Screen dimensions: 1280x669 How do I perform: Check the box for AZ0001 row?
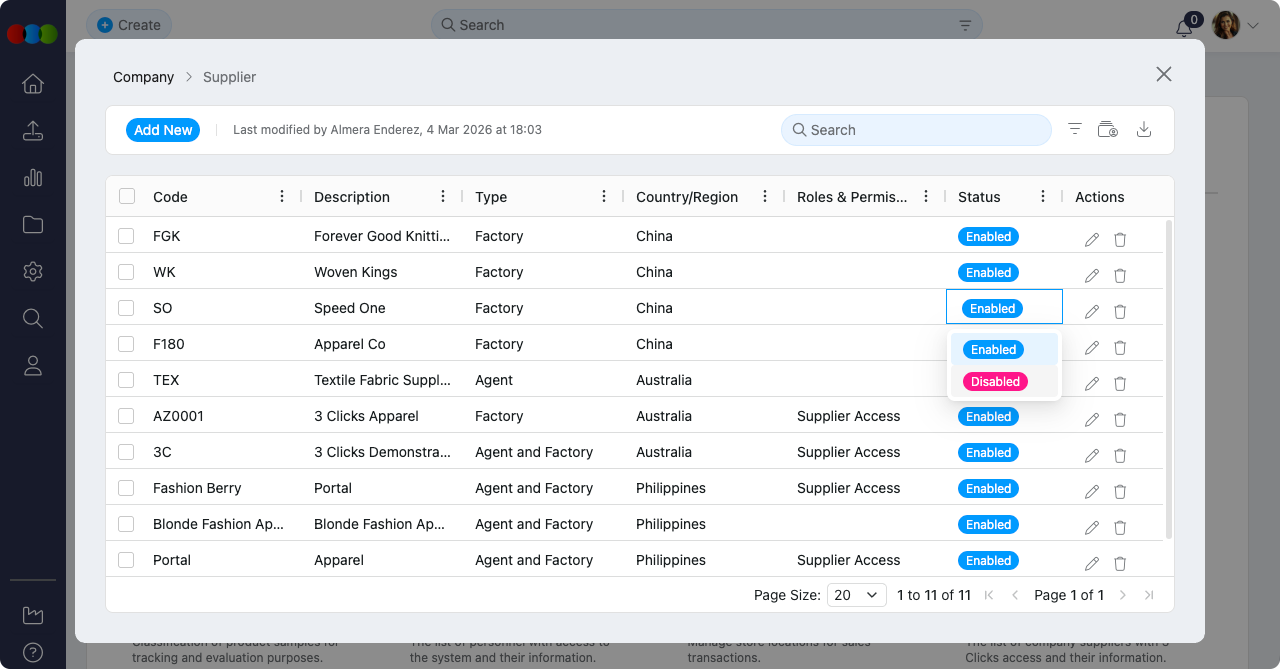[126, 416]
